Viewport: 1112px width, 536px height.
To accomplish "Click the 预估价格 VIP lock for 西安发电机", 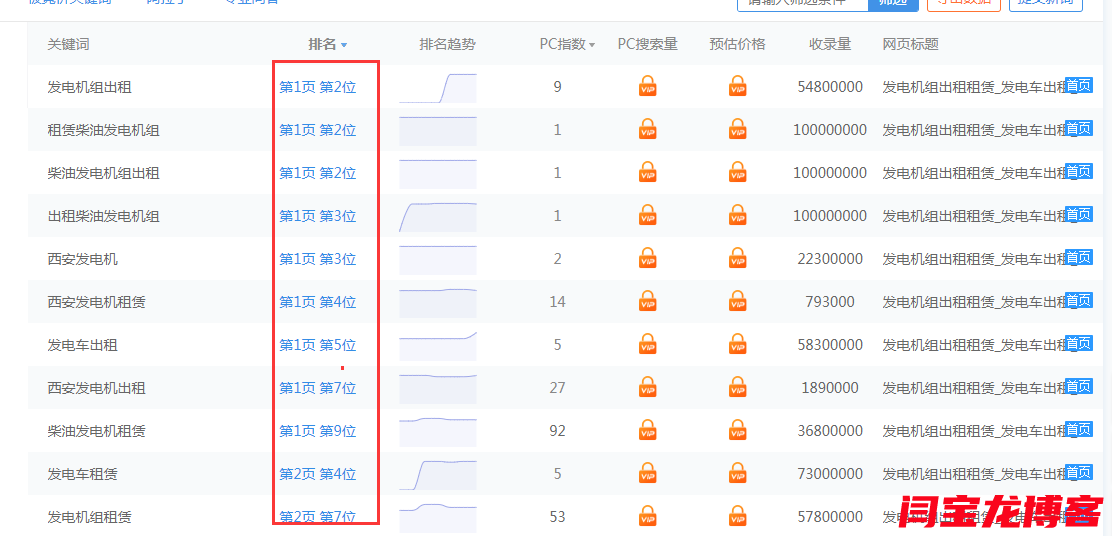I will pos(738,259).
